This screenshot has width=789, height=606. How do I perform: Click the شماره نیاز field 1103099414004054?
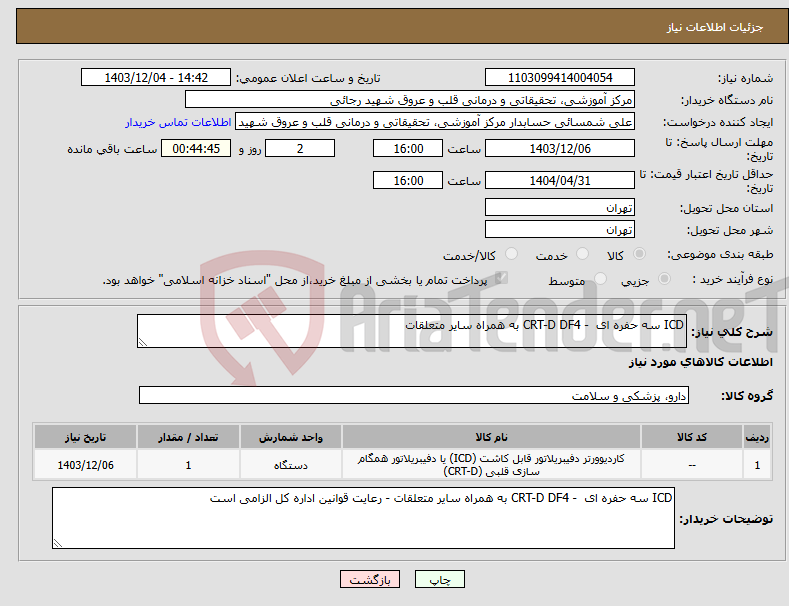pyautogui.click(x=560, y=78)
